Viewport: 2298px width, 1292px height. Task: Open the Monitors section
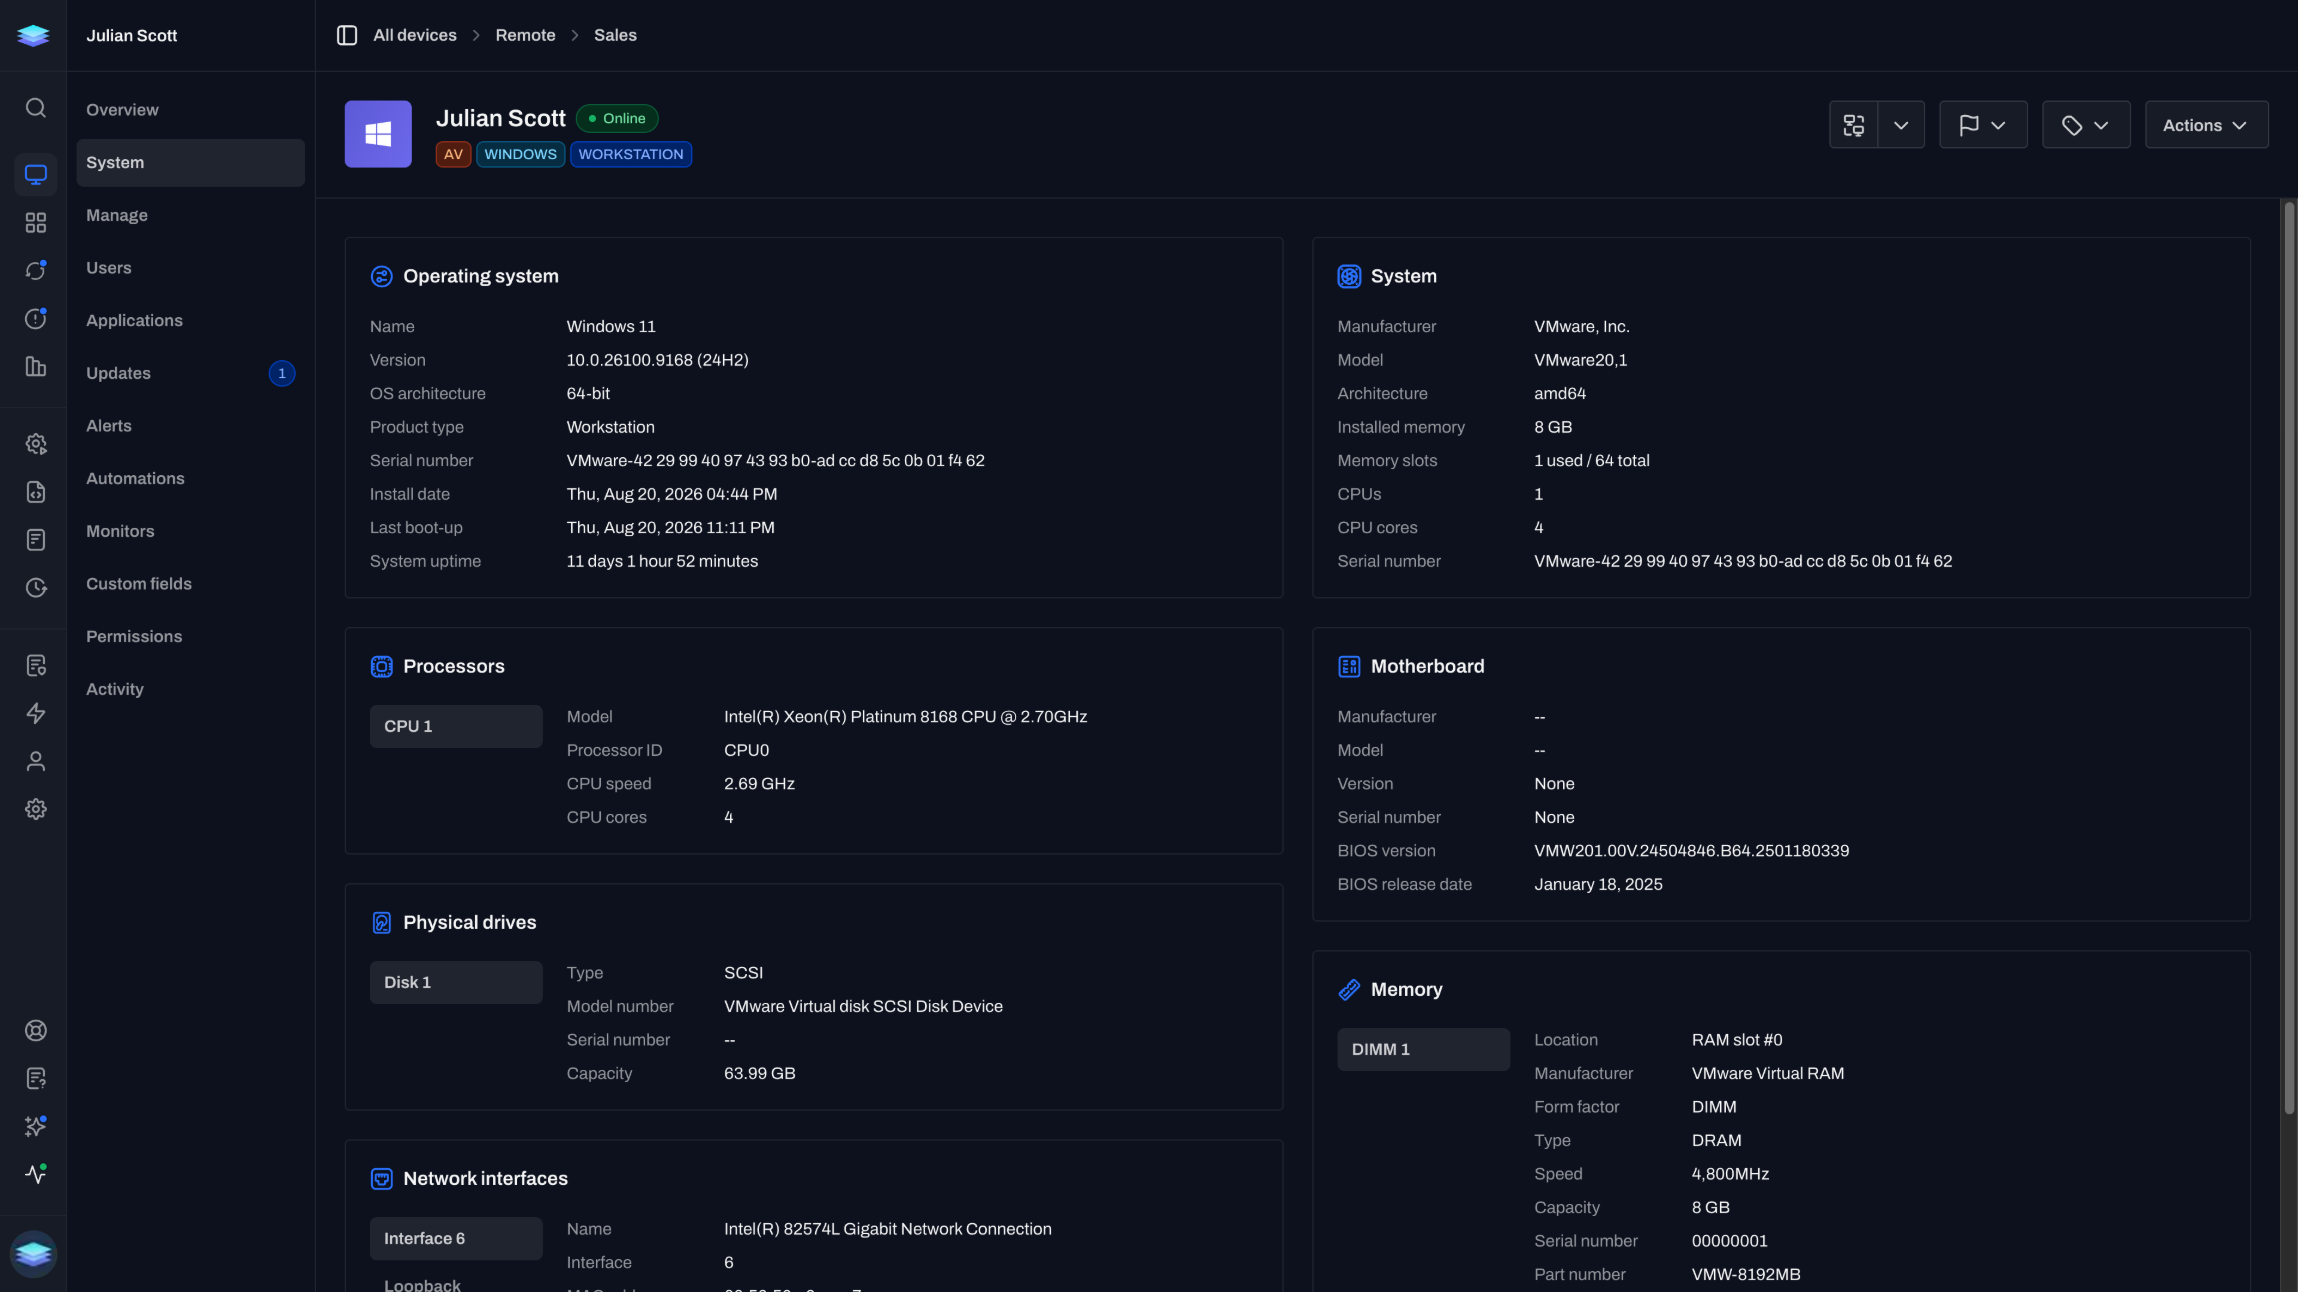tap(190, 531)
